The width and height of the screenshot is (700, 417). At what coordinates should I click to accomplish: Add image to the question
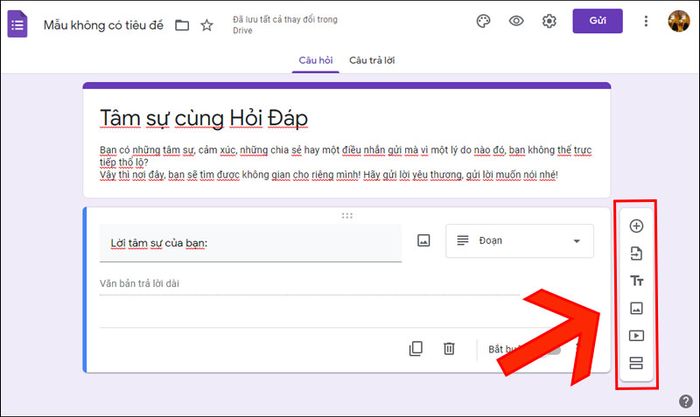(x=424, y=241)
